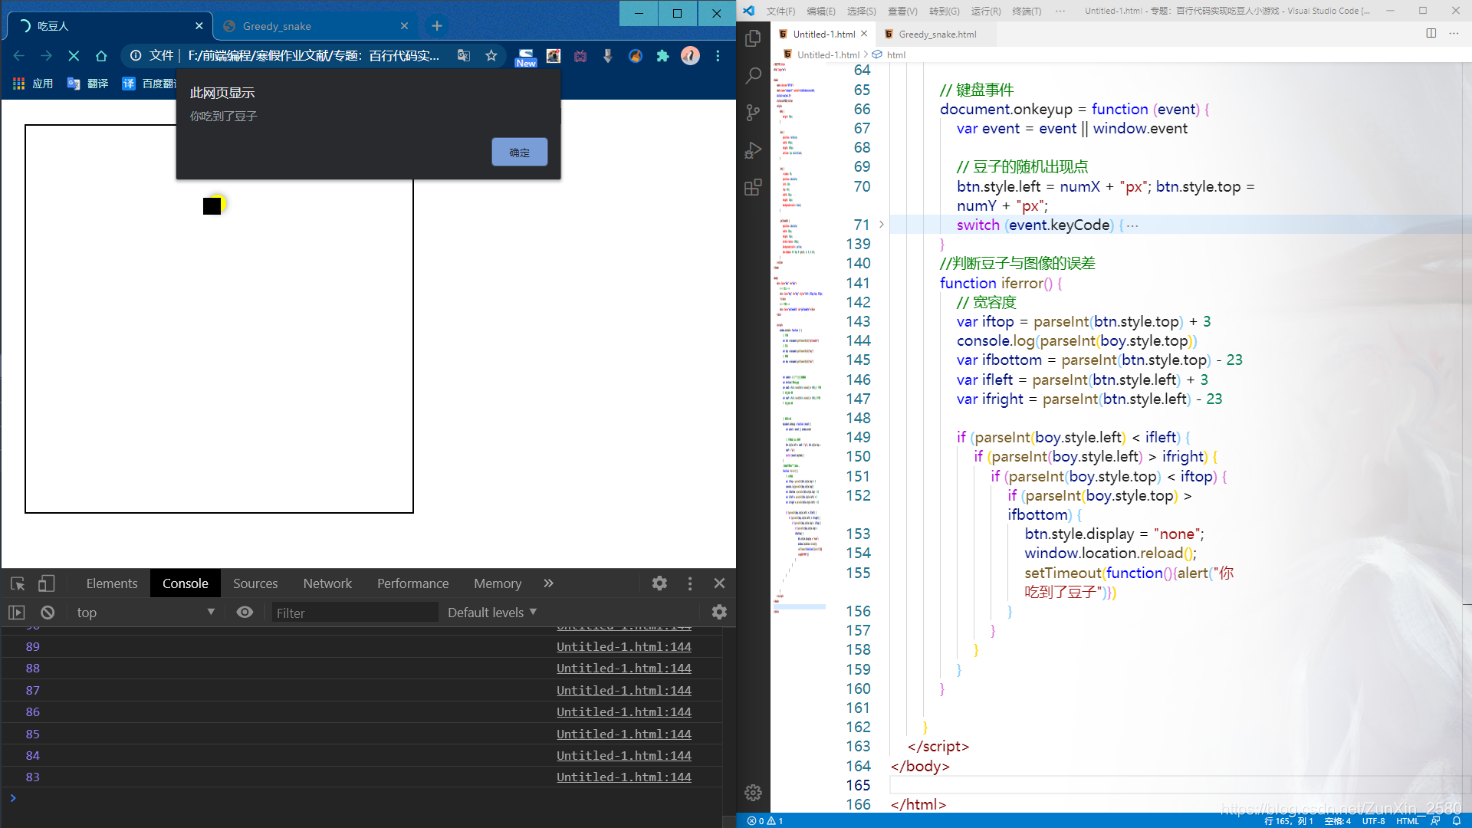Open the 翻译 bookmark
The width and height of the screenshot is (1472, 828).
coord(87,84)
